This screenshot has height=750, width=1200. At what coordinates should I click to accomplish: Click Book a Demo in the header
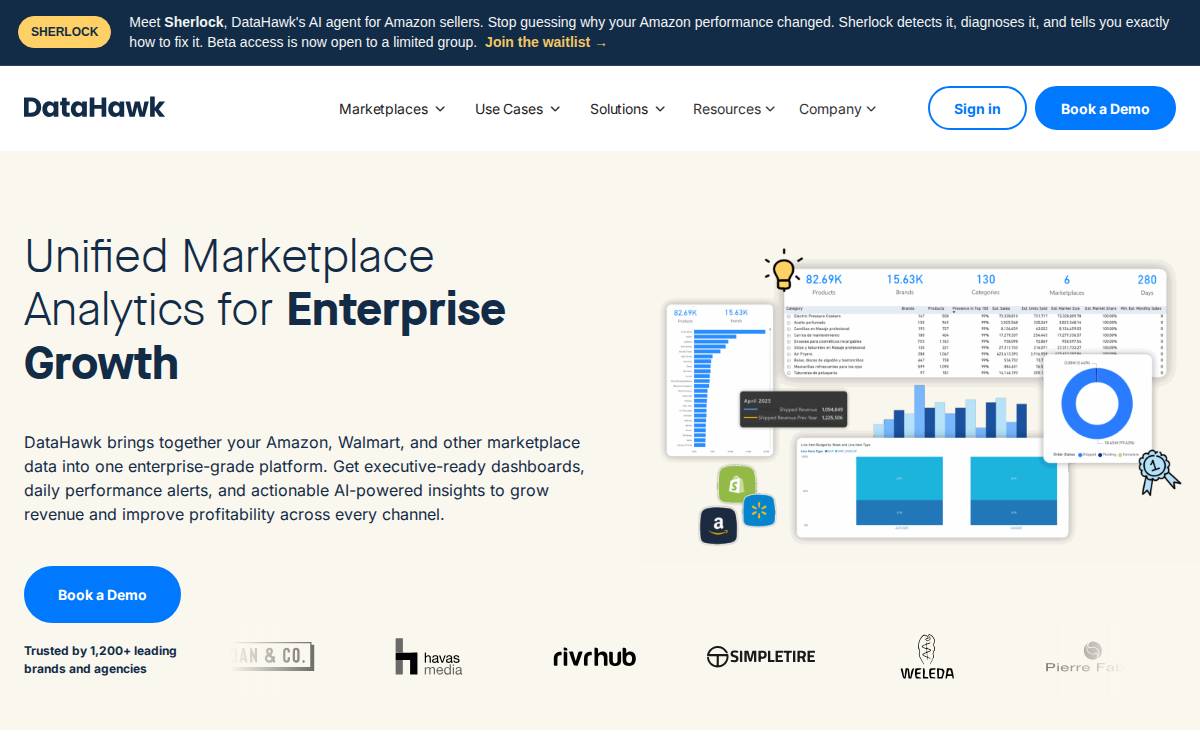coord(1105,108)
